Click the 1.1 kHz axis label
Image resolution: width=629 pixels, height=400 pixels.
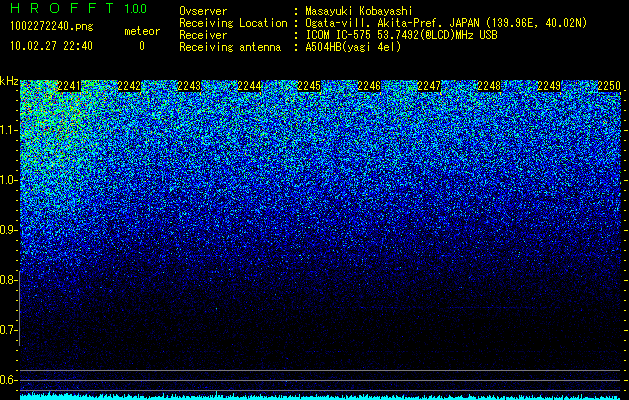click(x=8, y=130)
